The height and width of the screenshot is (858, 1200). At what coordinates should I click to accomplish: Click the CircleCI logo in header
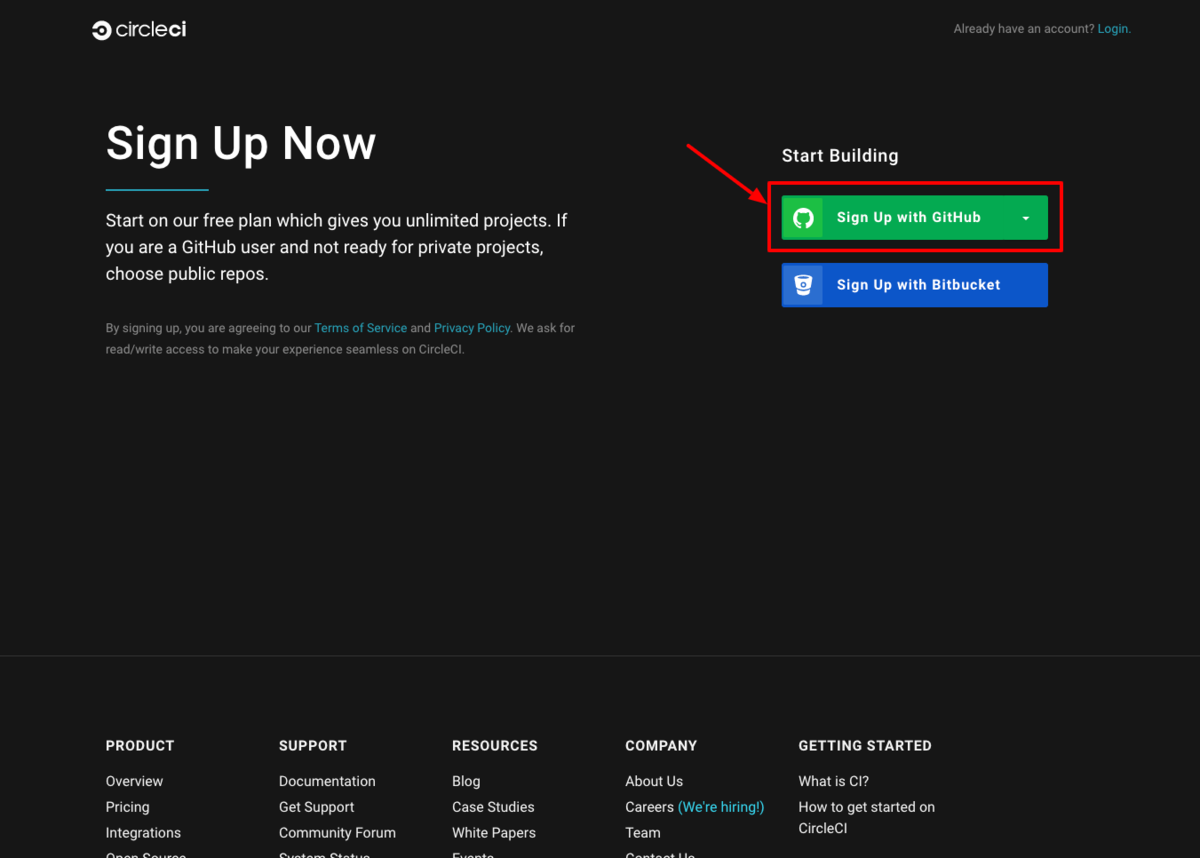[x=139, y=30]
